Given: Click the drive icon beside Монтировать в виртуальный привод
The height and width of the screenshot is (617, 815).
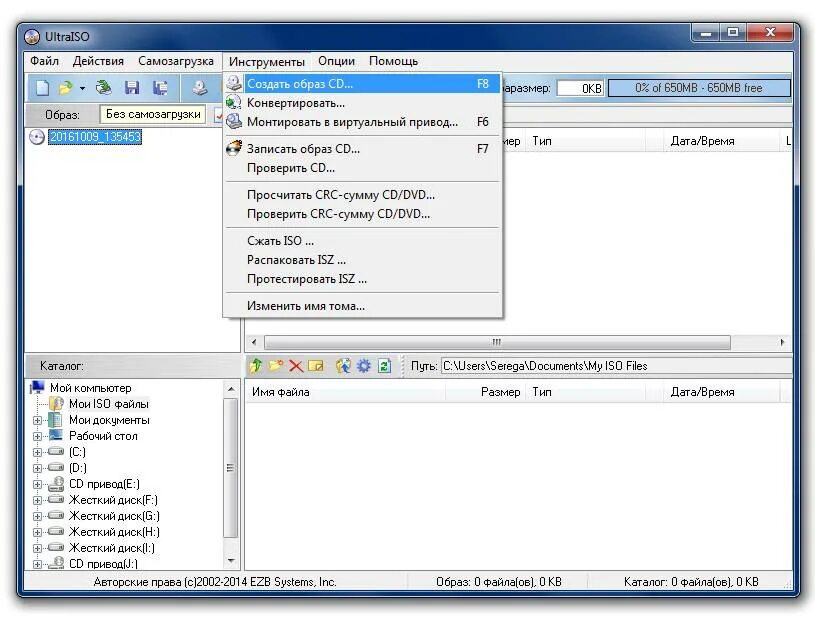Looking at the screenshot, I should [x=234, y=122].
